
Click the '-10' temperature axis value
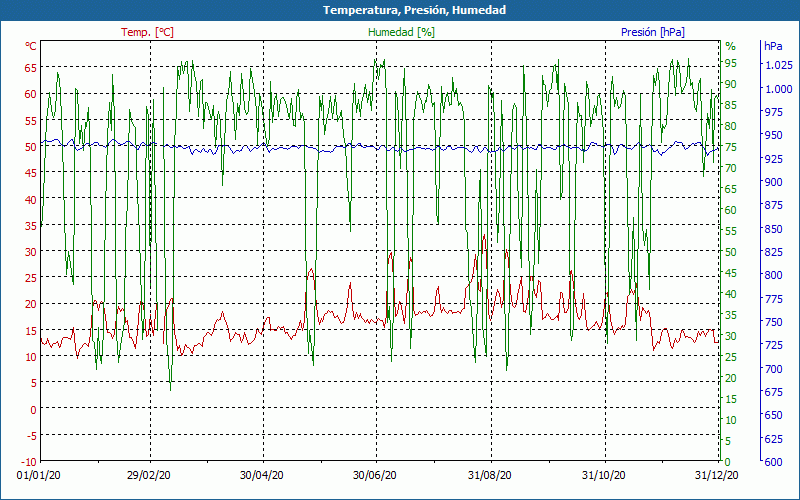[x=29, y=462]
